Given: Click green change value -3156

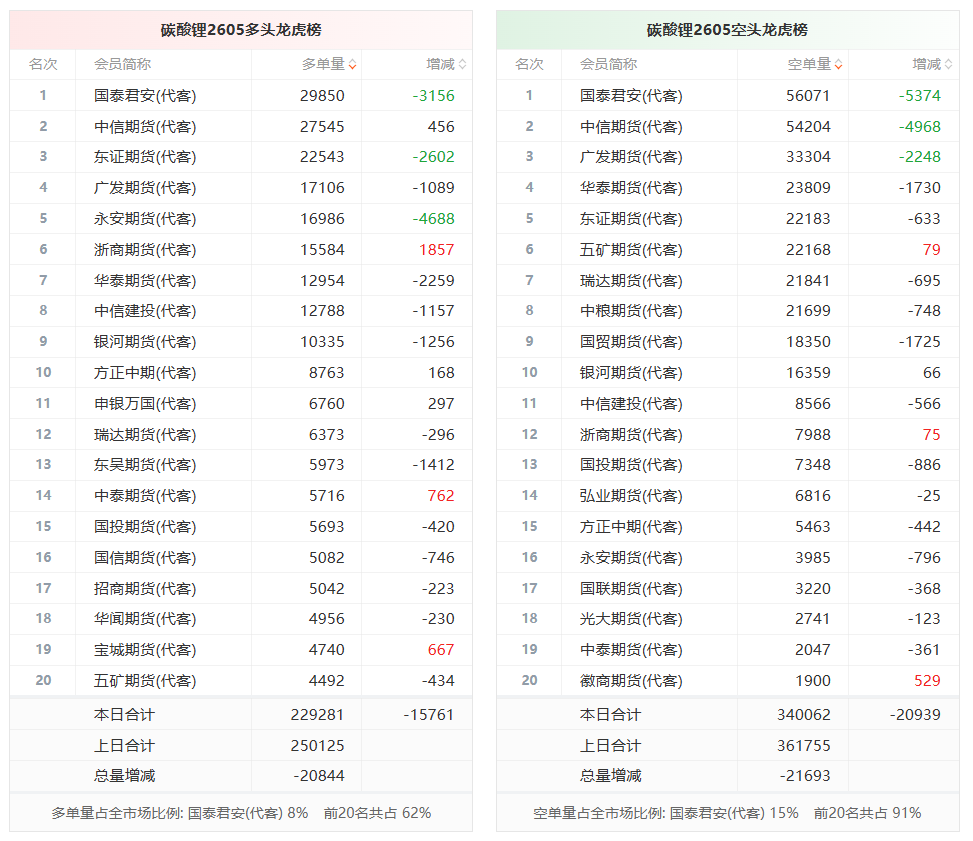Looking at the screenshot, I should click(x=433, y=96).
